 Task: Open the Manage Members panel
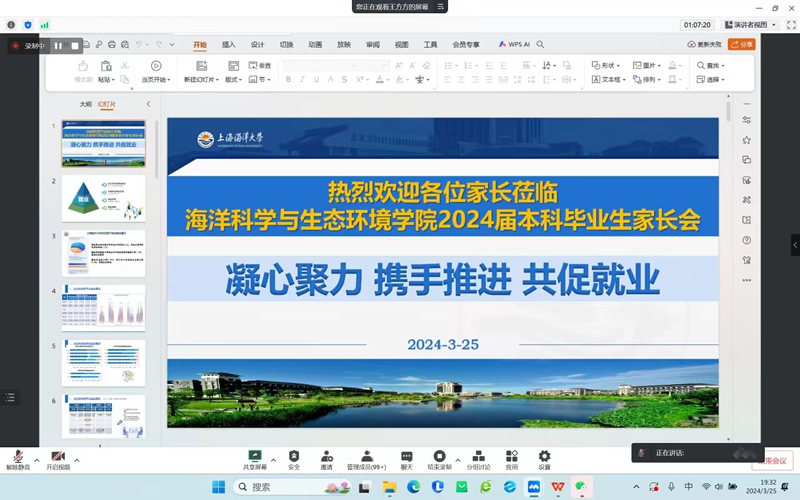point(366,458)
